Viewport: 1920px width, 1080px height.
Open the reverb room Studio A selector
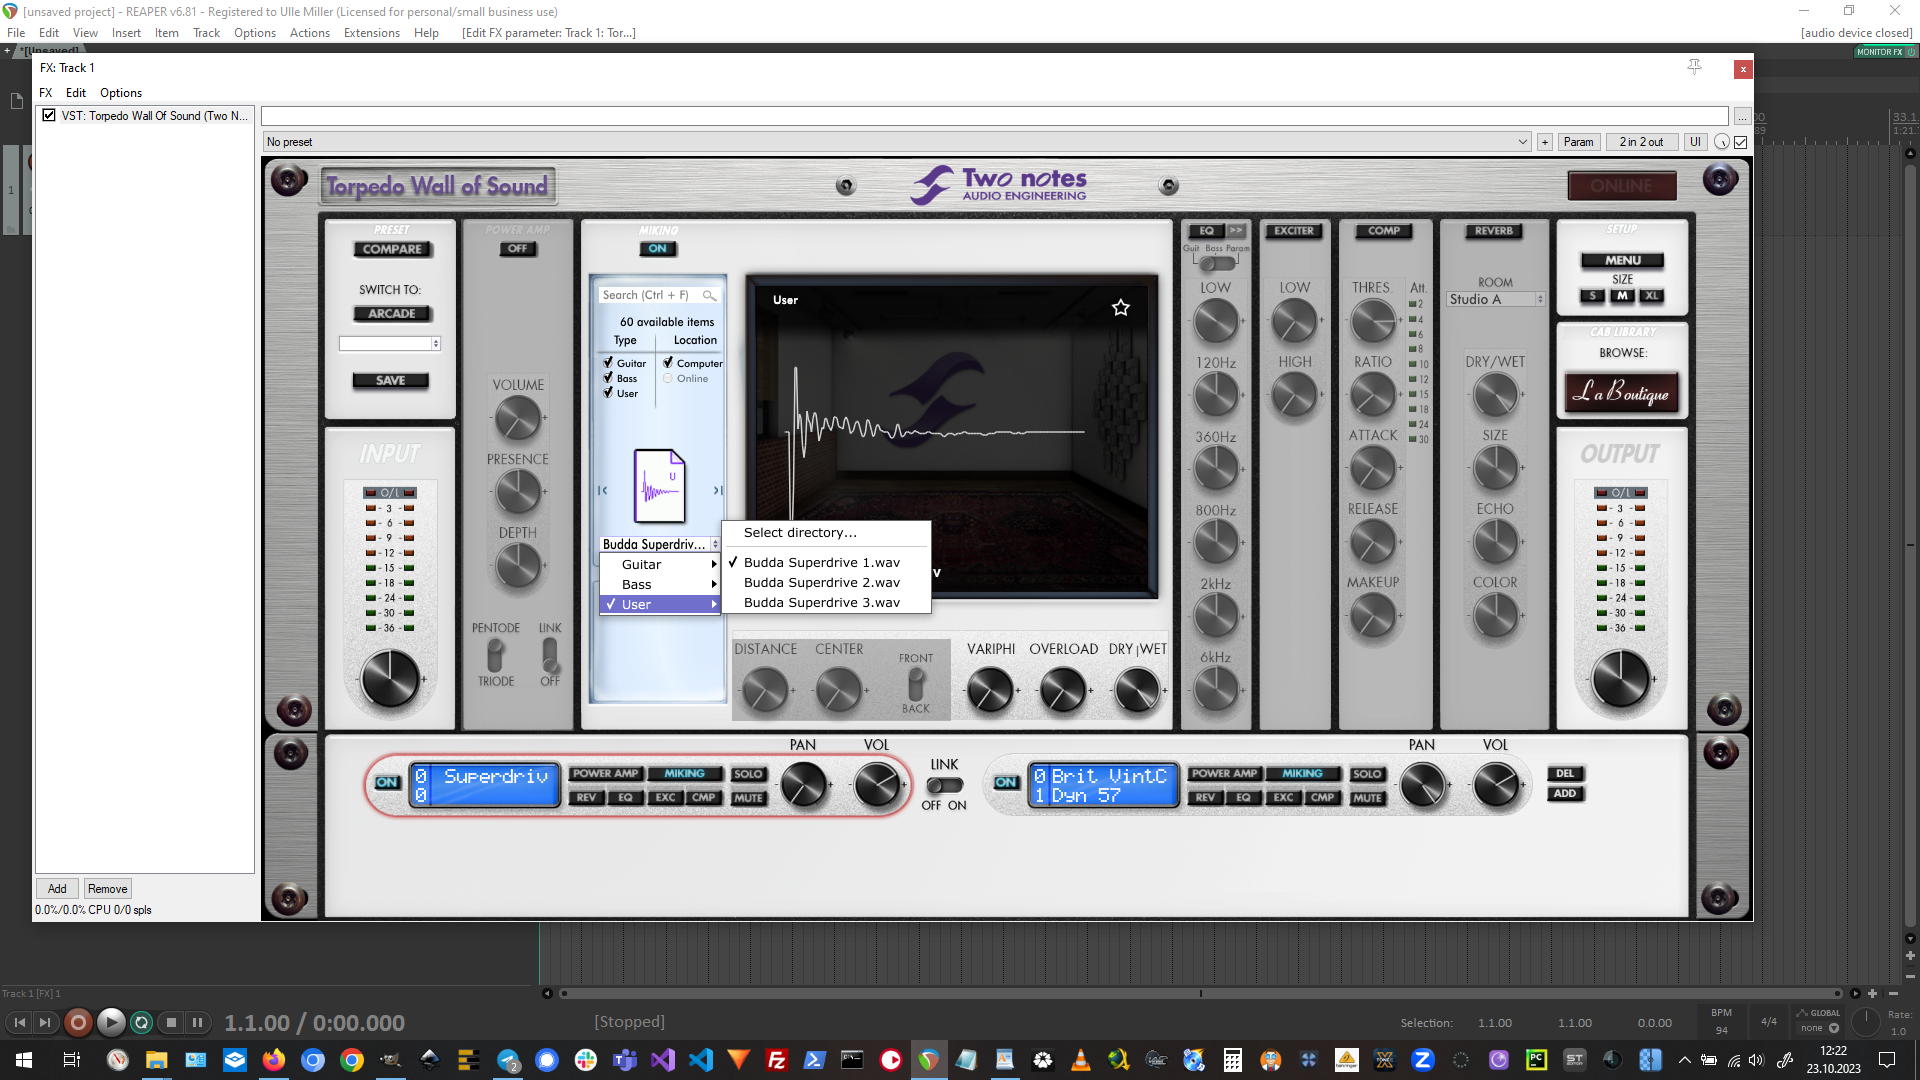(x=1495, y=299)
